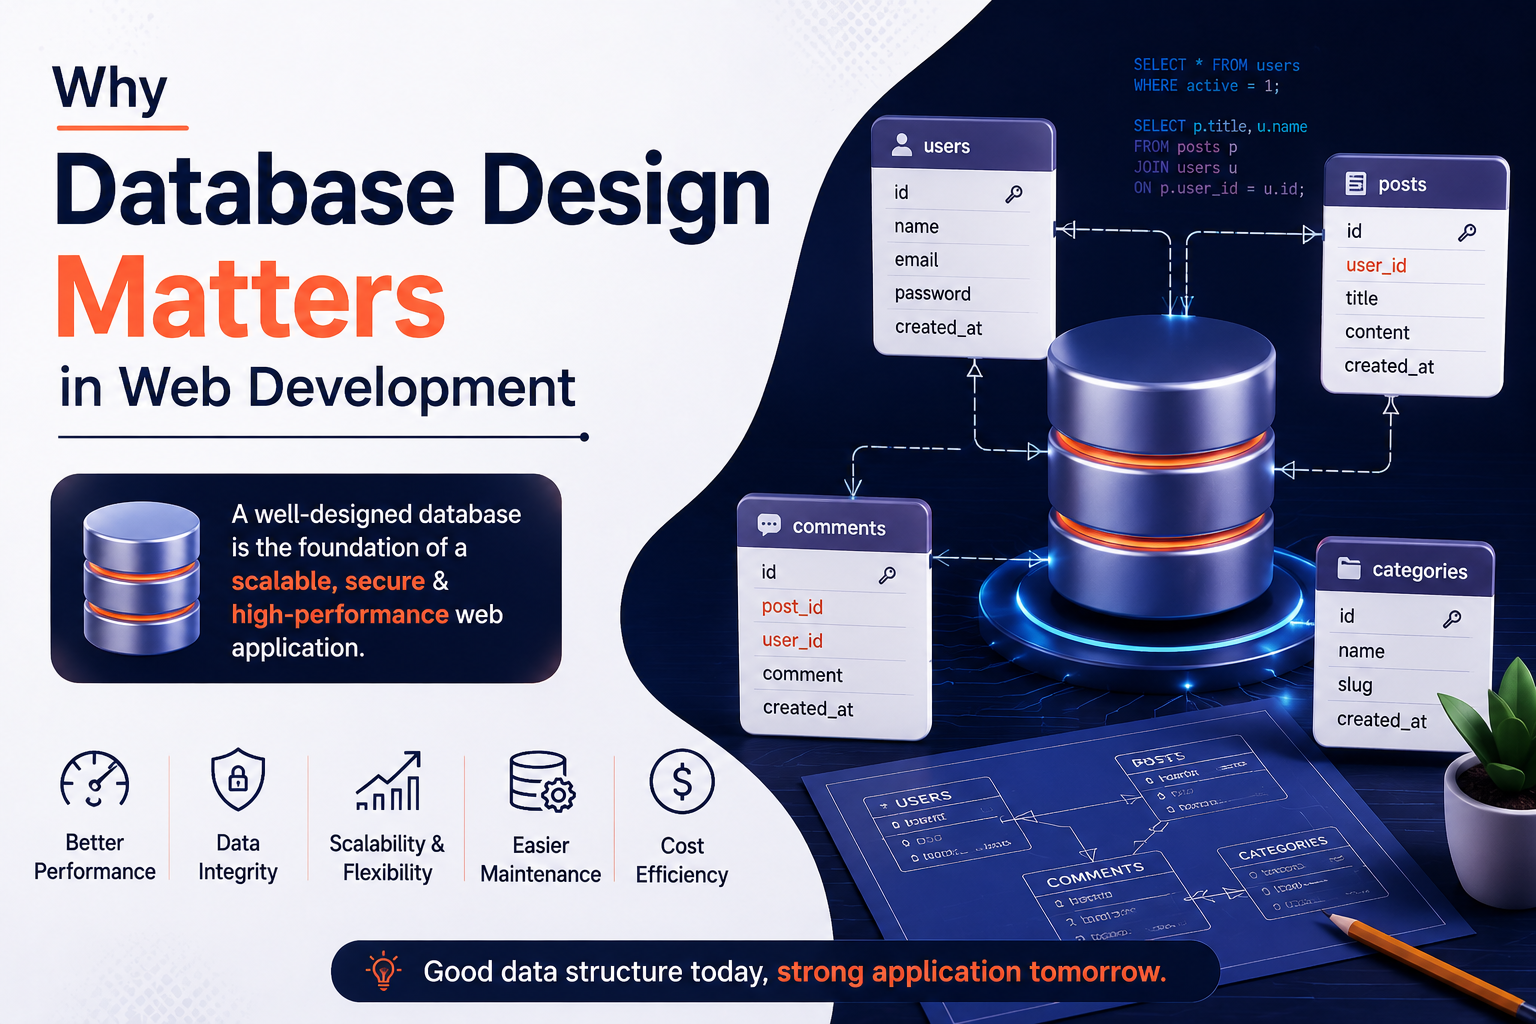Select post_id field in comments table

[x=832, y=607]
